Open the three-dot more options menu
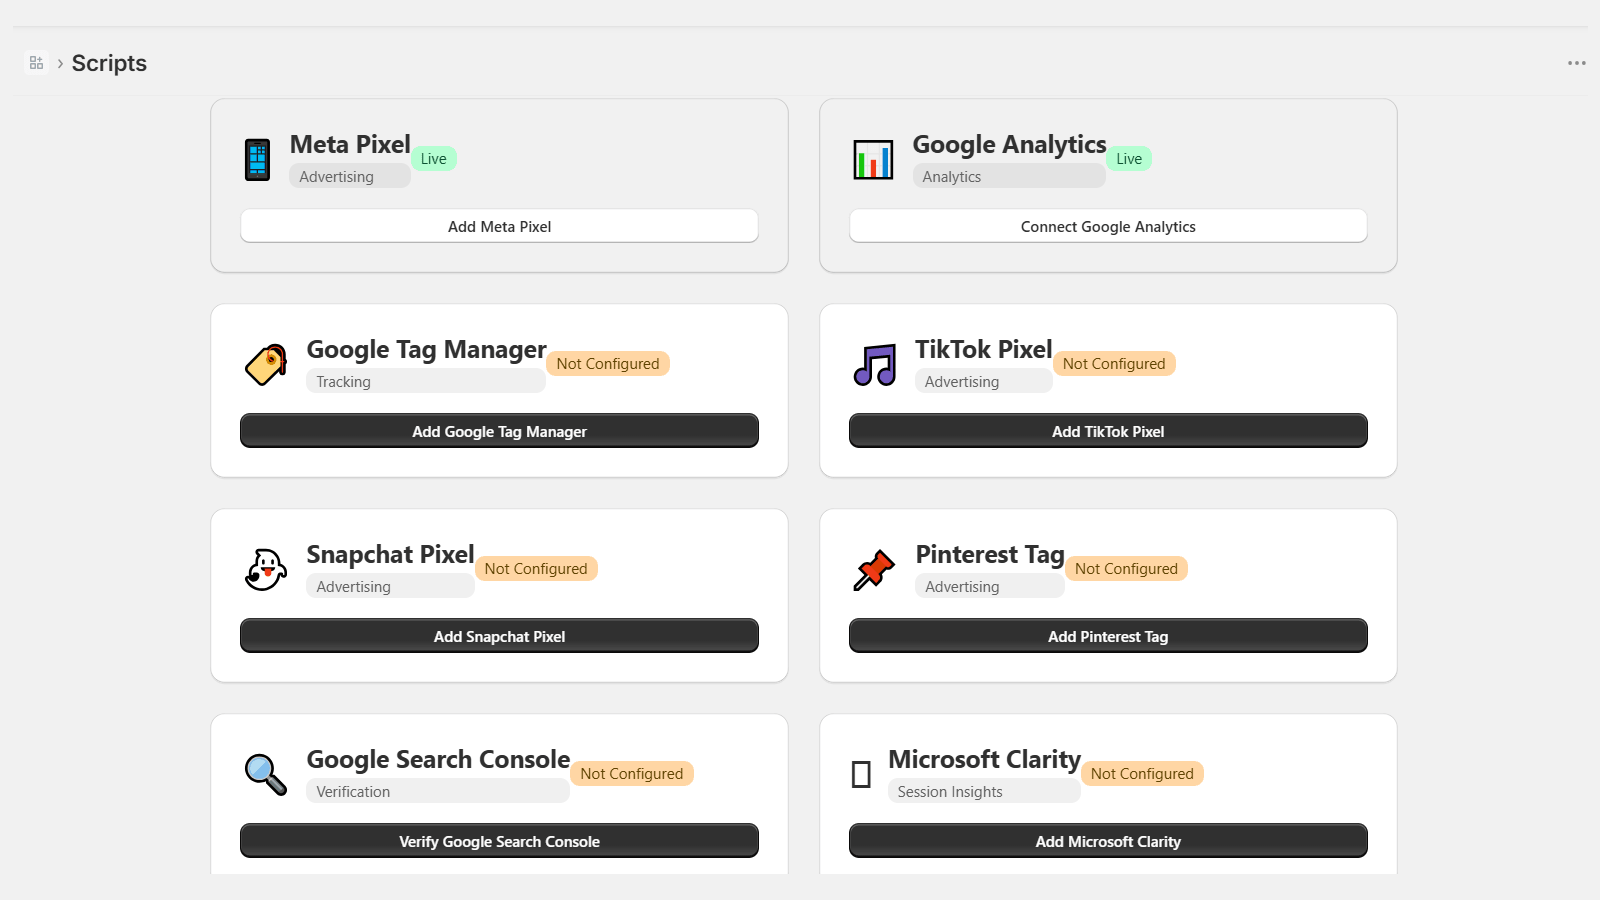This screenshot has width=1600, height=900. click(x=1577, y=63)
